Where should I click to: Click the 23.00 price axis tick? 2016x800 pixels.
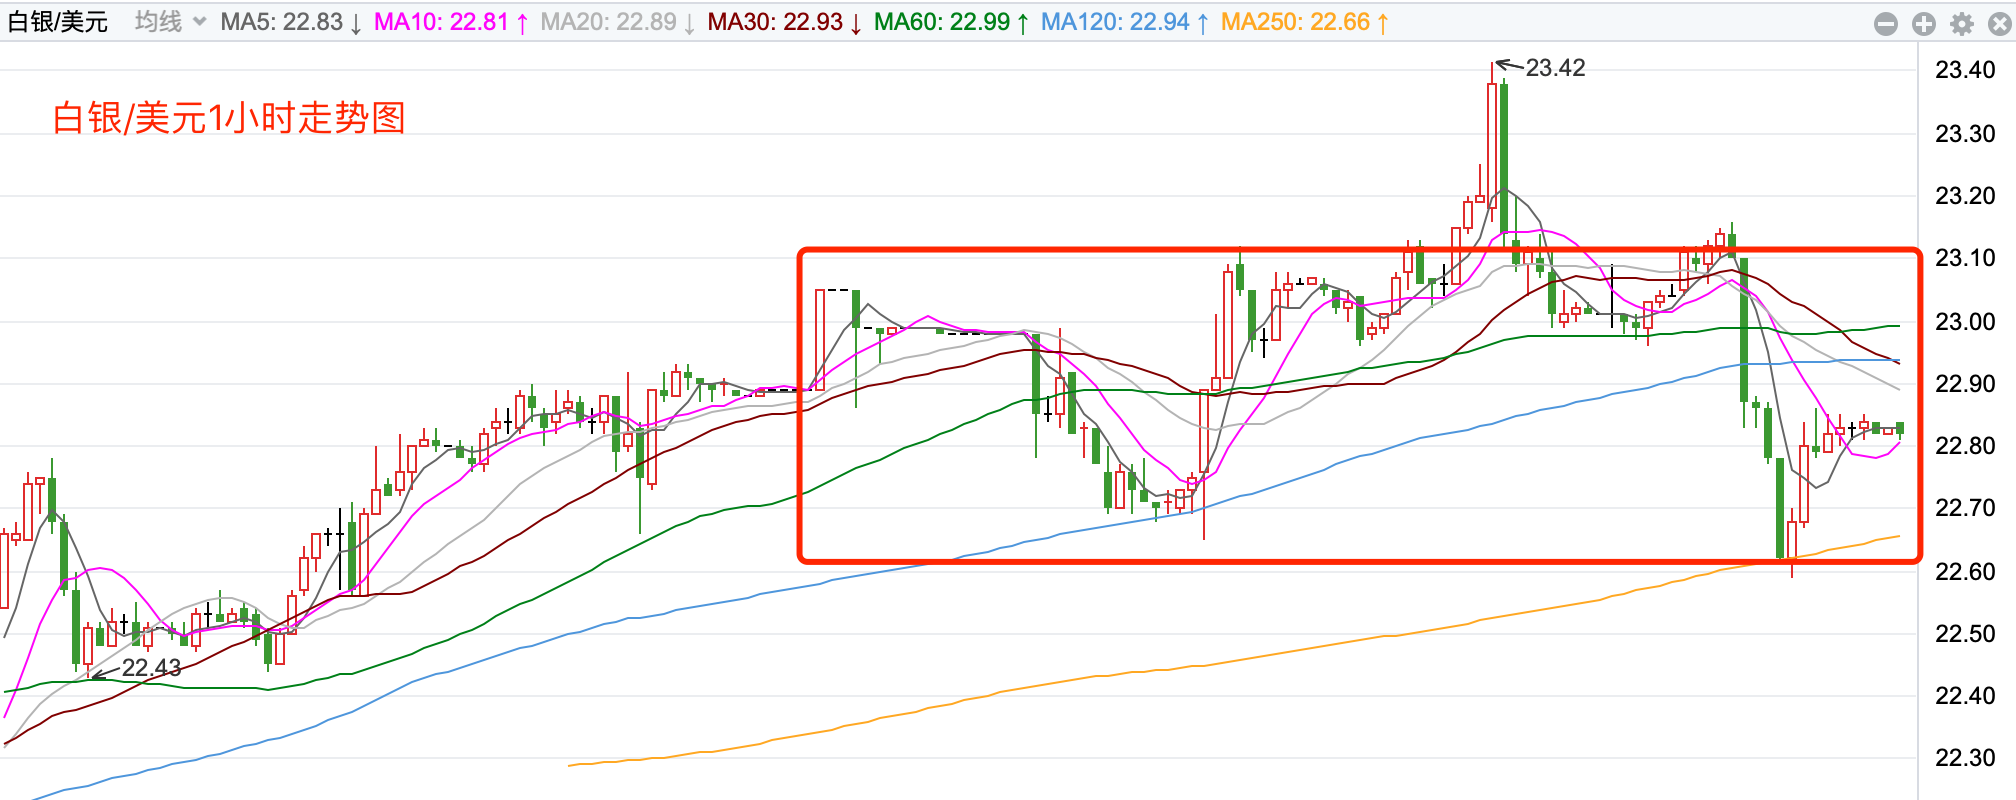pos(1965,321)
